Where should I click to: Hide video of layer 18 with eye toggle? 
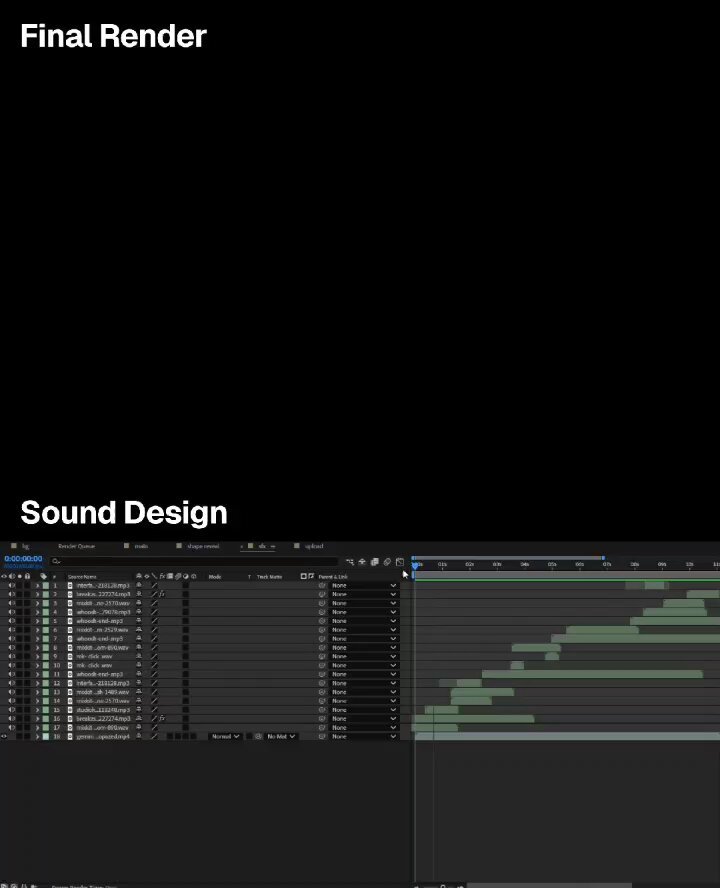click(4, 736)
